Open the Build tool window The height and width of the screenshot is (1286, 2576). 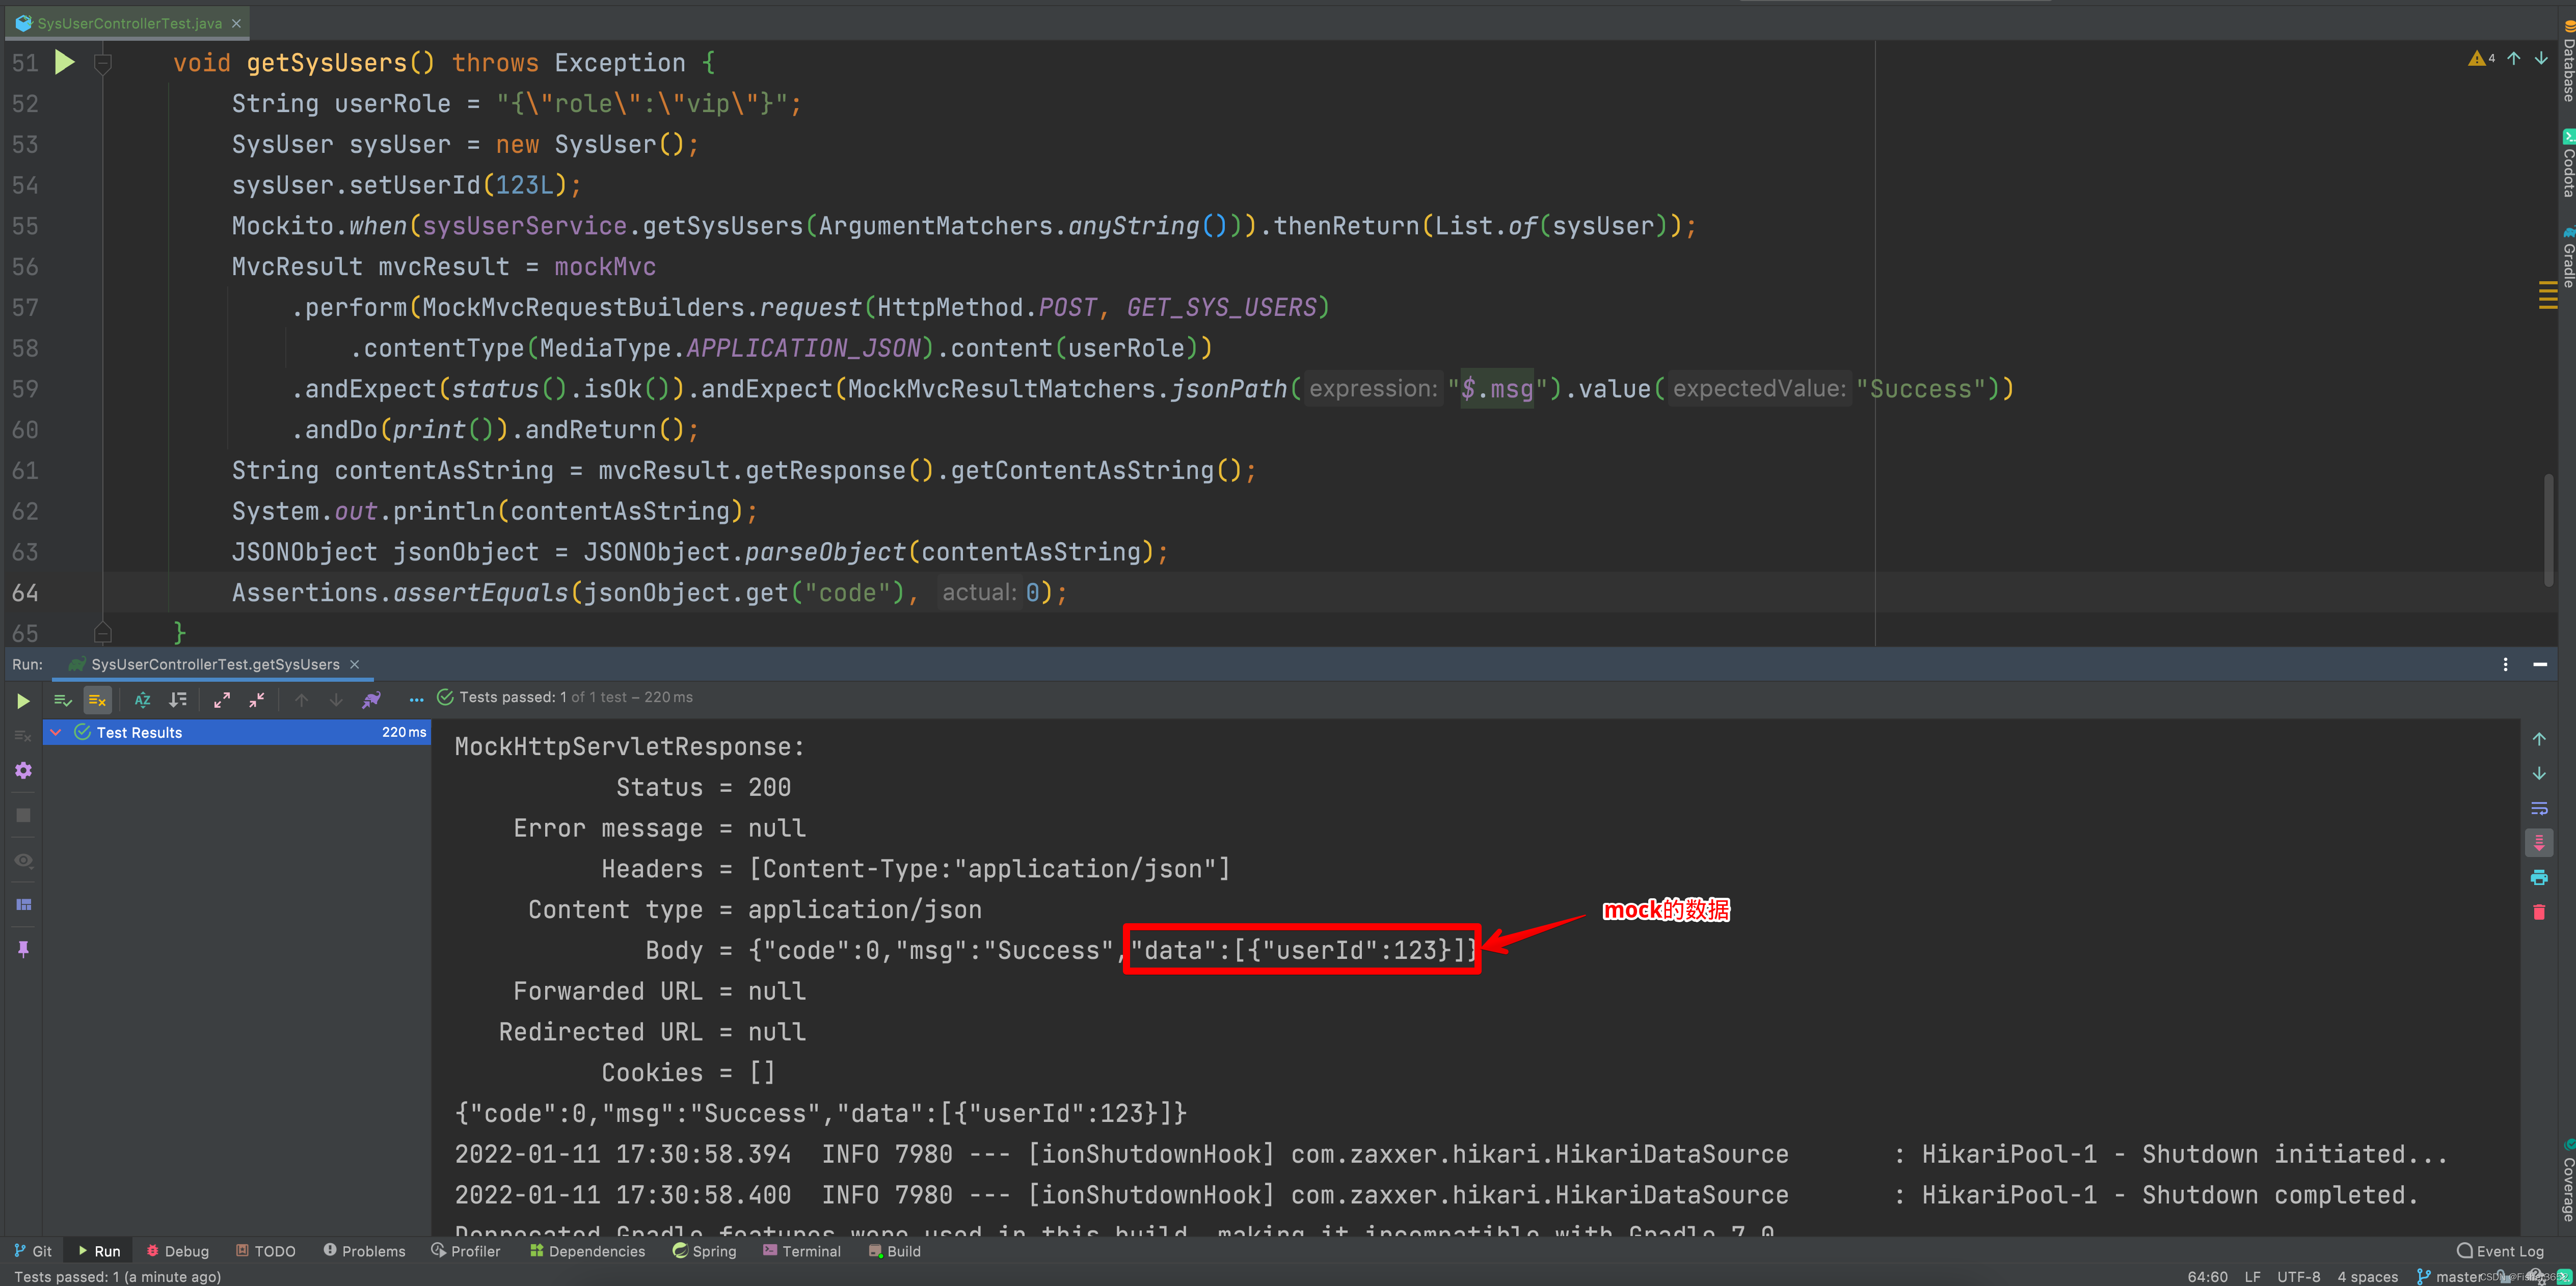point(895,1250)
